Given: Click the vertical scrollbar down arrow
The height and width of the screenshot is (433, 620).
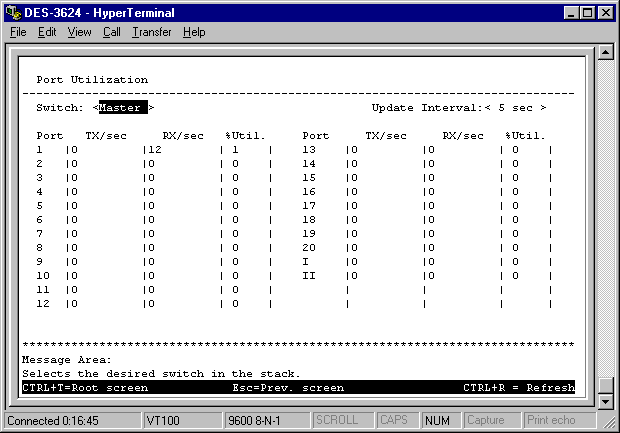Looking at the screenshot, I should (x=604, y=401).
